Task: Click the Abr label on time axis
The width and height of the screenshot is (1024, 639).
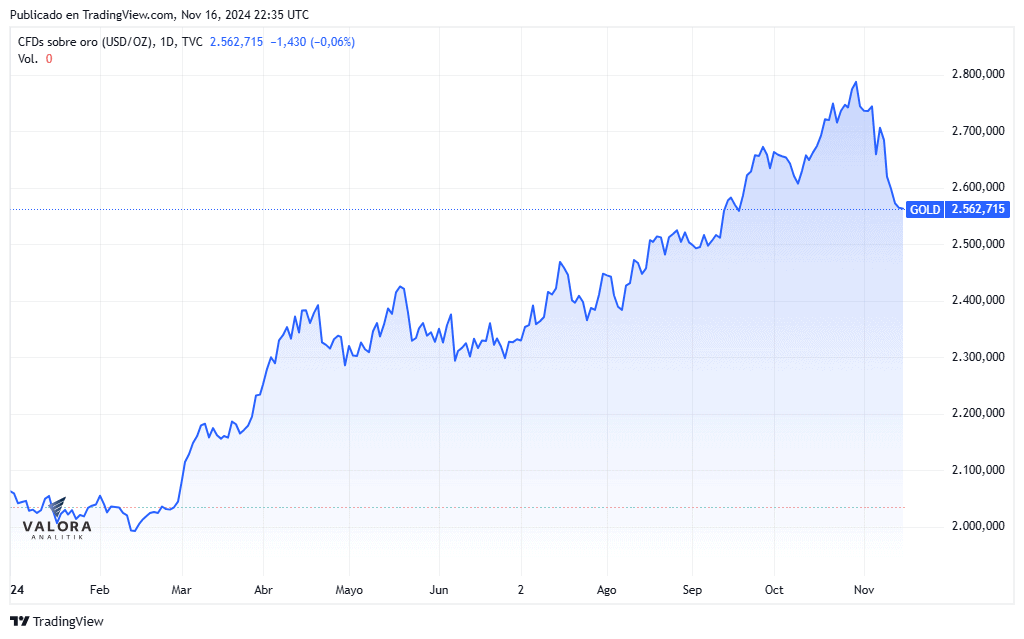Action: pyautogui.click(x=263, y=590)
